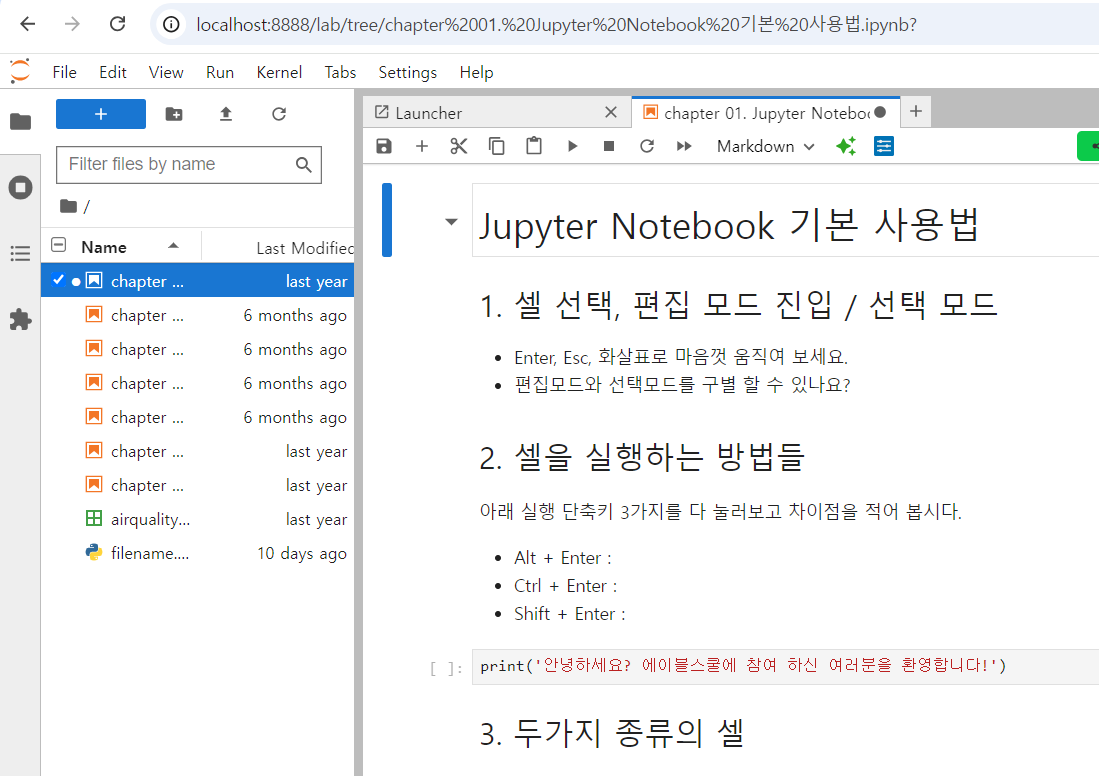
Task: Insert a cell below with plus icon
Action: point(422,146)
